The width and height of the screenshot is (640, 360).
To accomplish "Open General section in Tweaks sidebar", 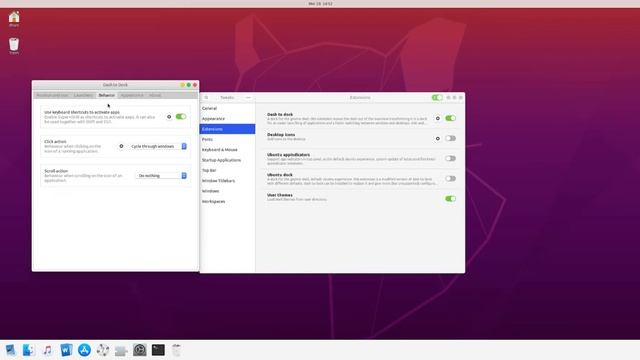I will click(x=227, y=108).
